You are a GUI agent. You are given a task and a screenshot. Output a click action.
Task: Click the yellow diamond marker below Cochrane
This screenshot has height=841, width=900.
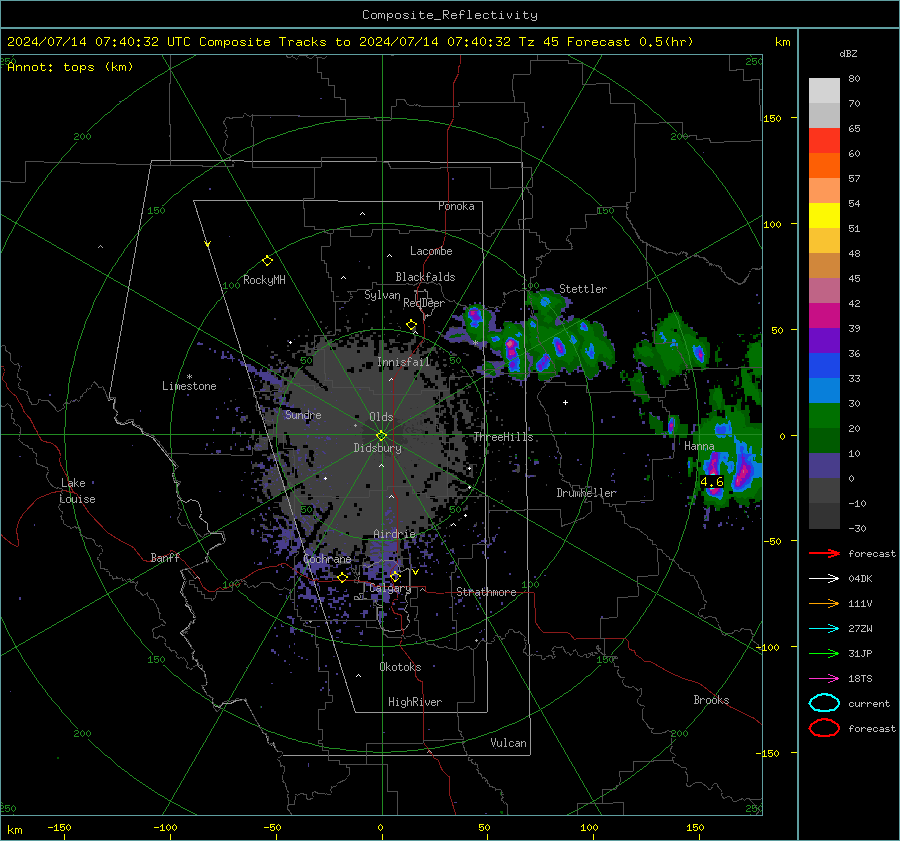343,578
